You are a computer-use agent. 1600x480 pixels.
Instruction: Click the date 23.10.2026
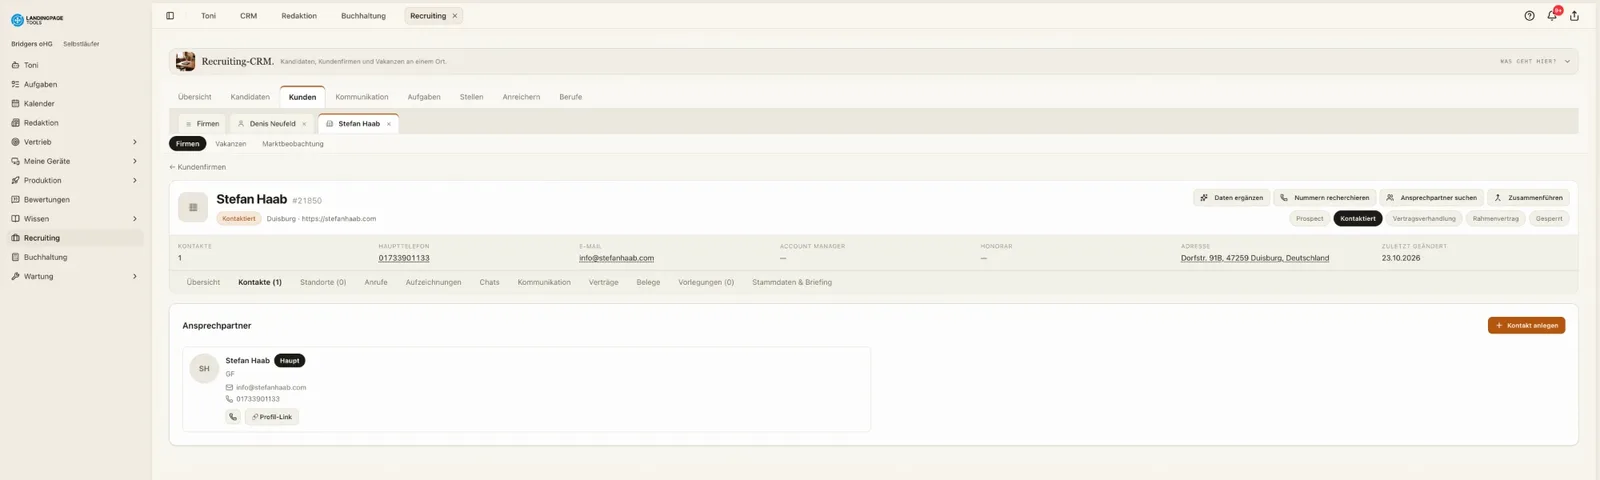point(1401,258)
